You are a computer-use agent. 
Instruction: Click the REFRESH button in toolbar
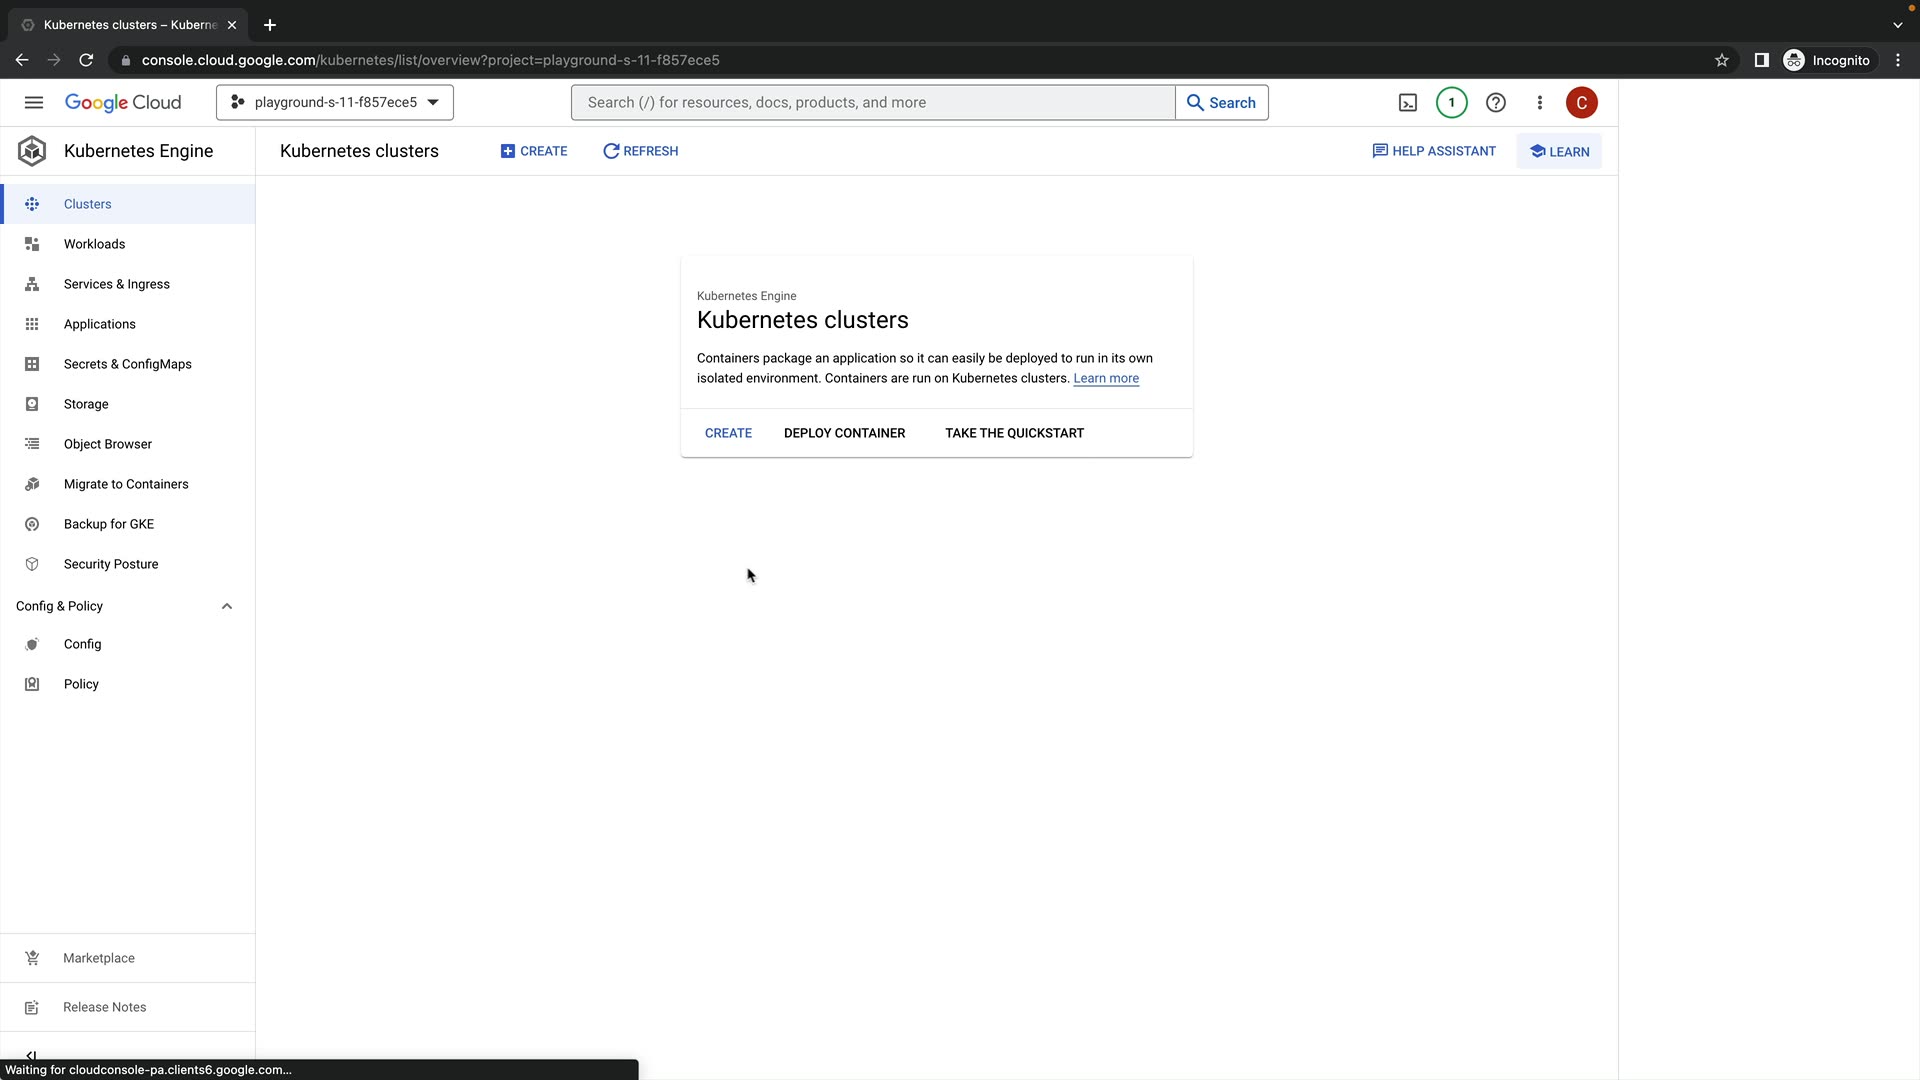click(x=640, y=151)
